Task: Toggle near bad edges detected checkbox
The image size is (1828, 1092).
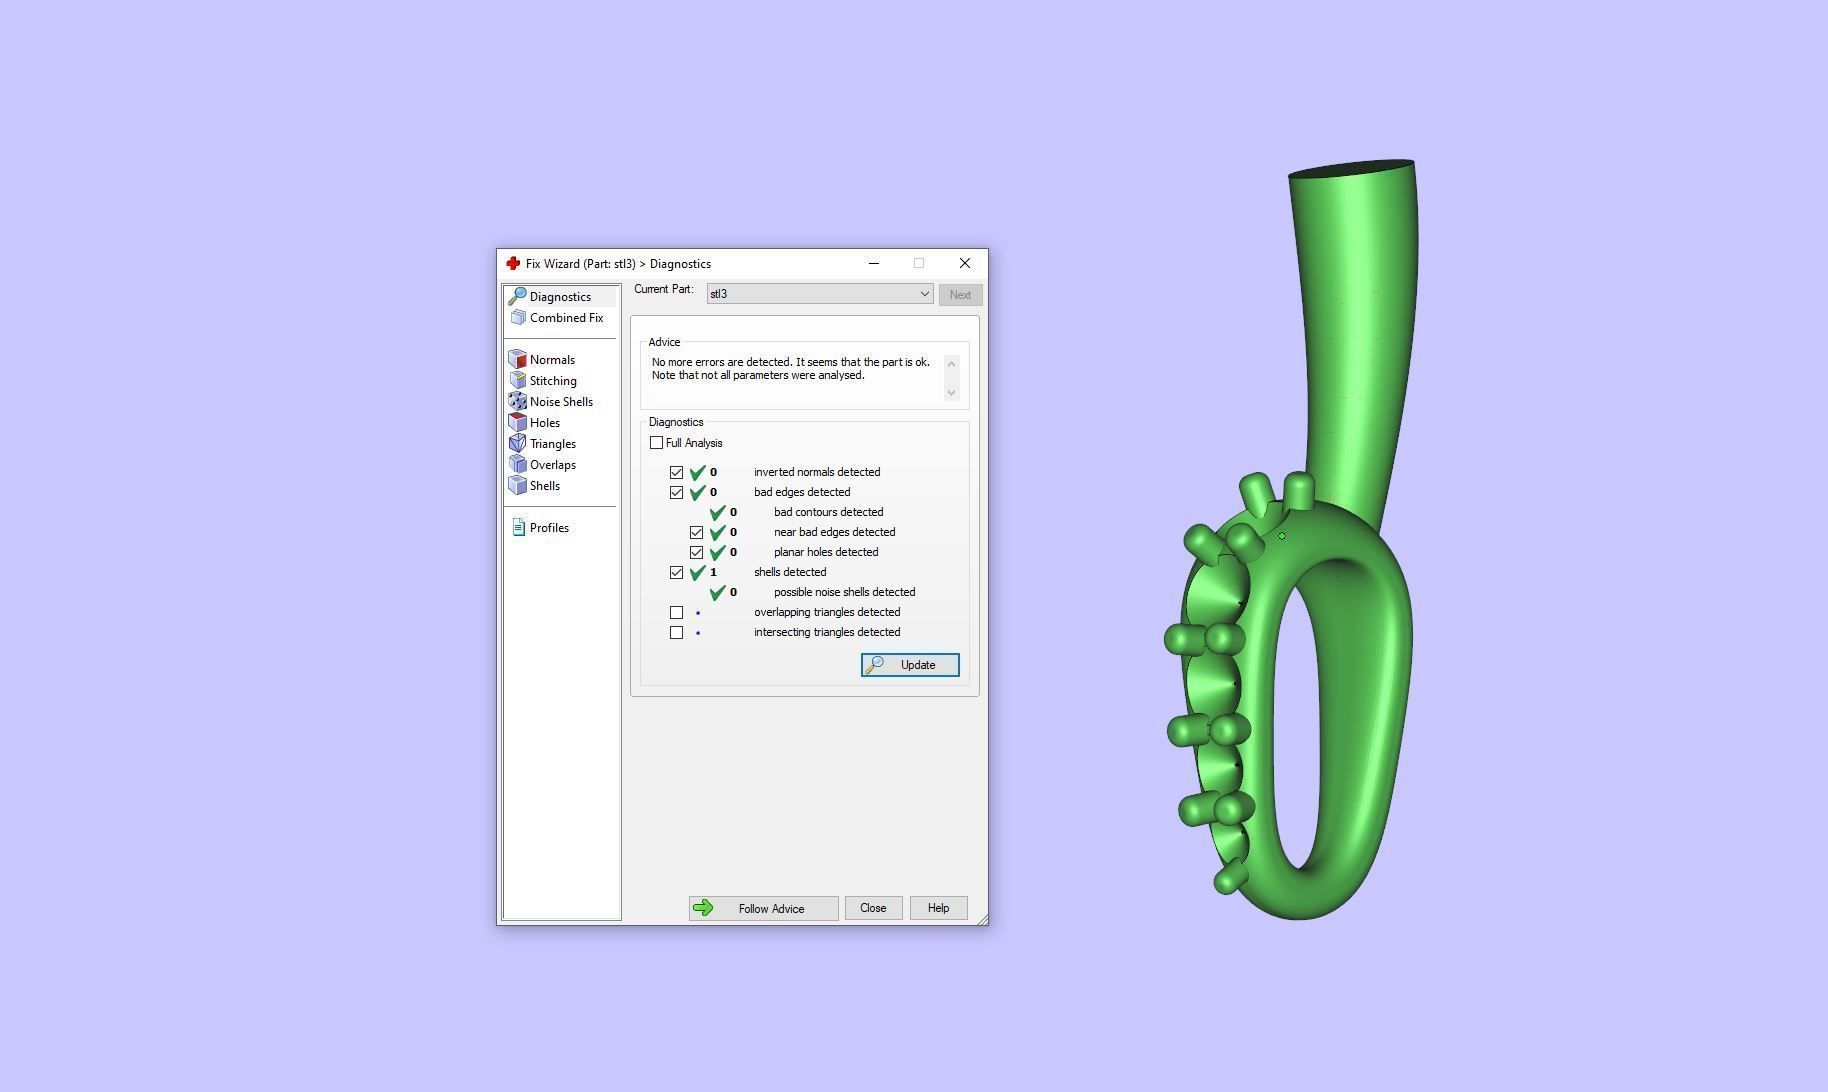Action: tap(696, 532)
